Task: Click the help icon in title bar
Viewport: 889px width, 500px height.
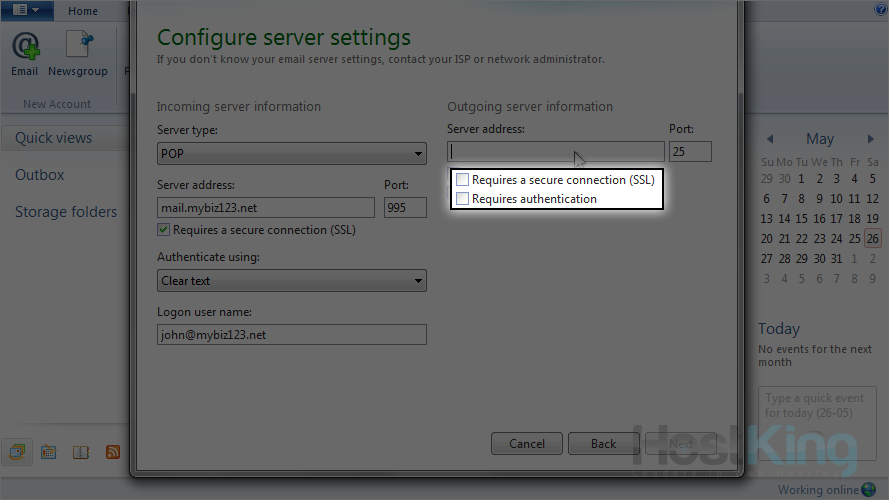Action: click(x=881, y=9)
